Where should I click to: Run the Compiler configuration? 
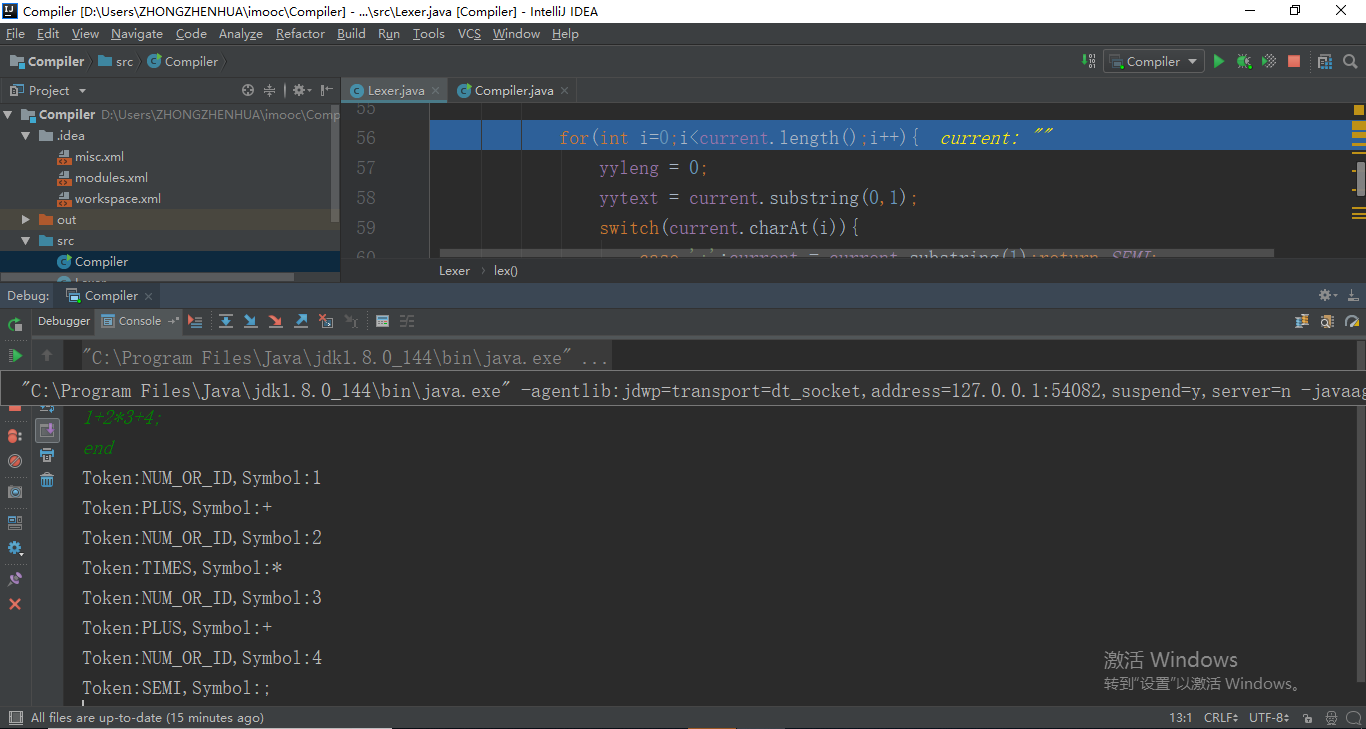point(1218,61)
